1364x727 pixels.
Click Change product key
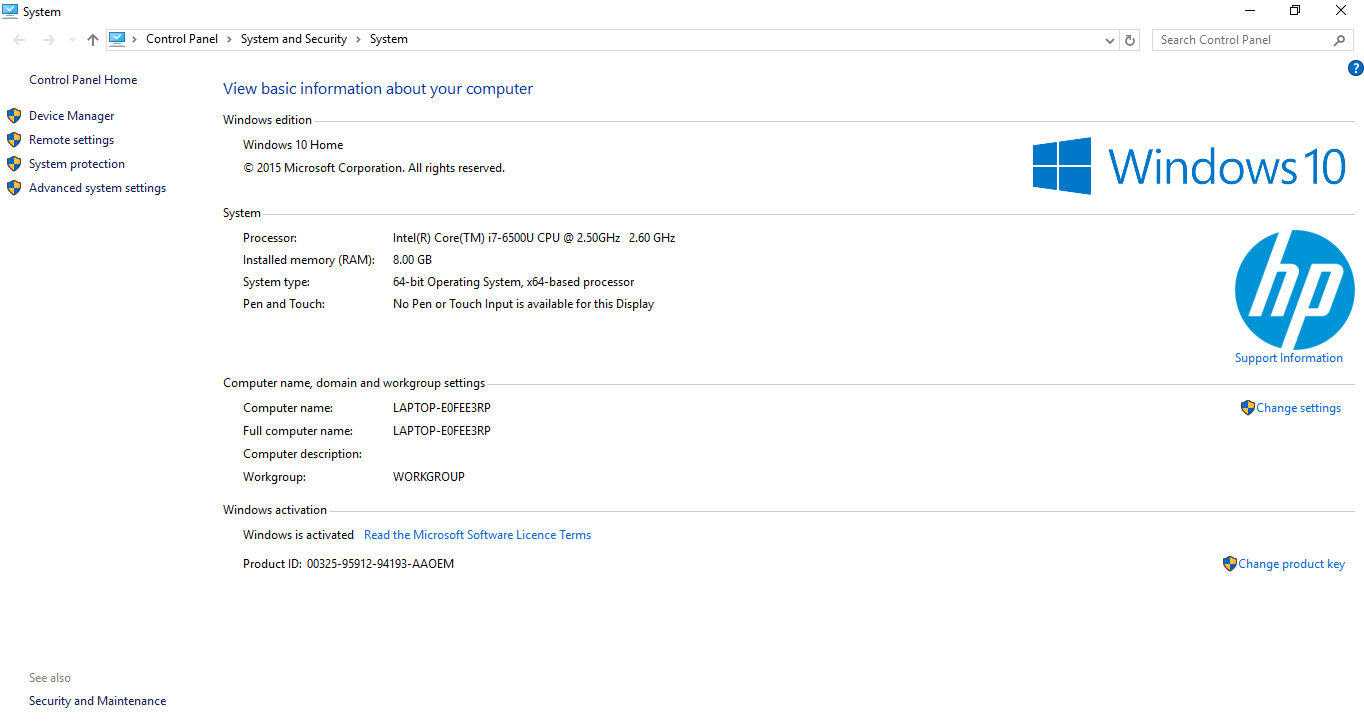click(1291, 564)
